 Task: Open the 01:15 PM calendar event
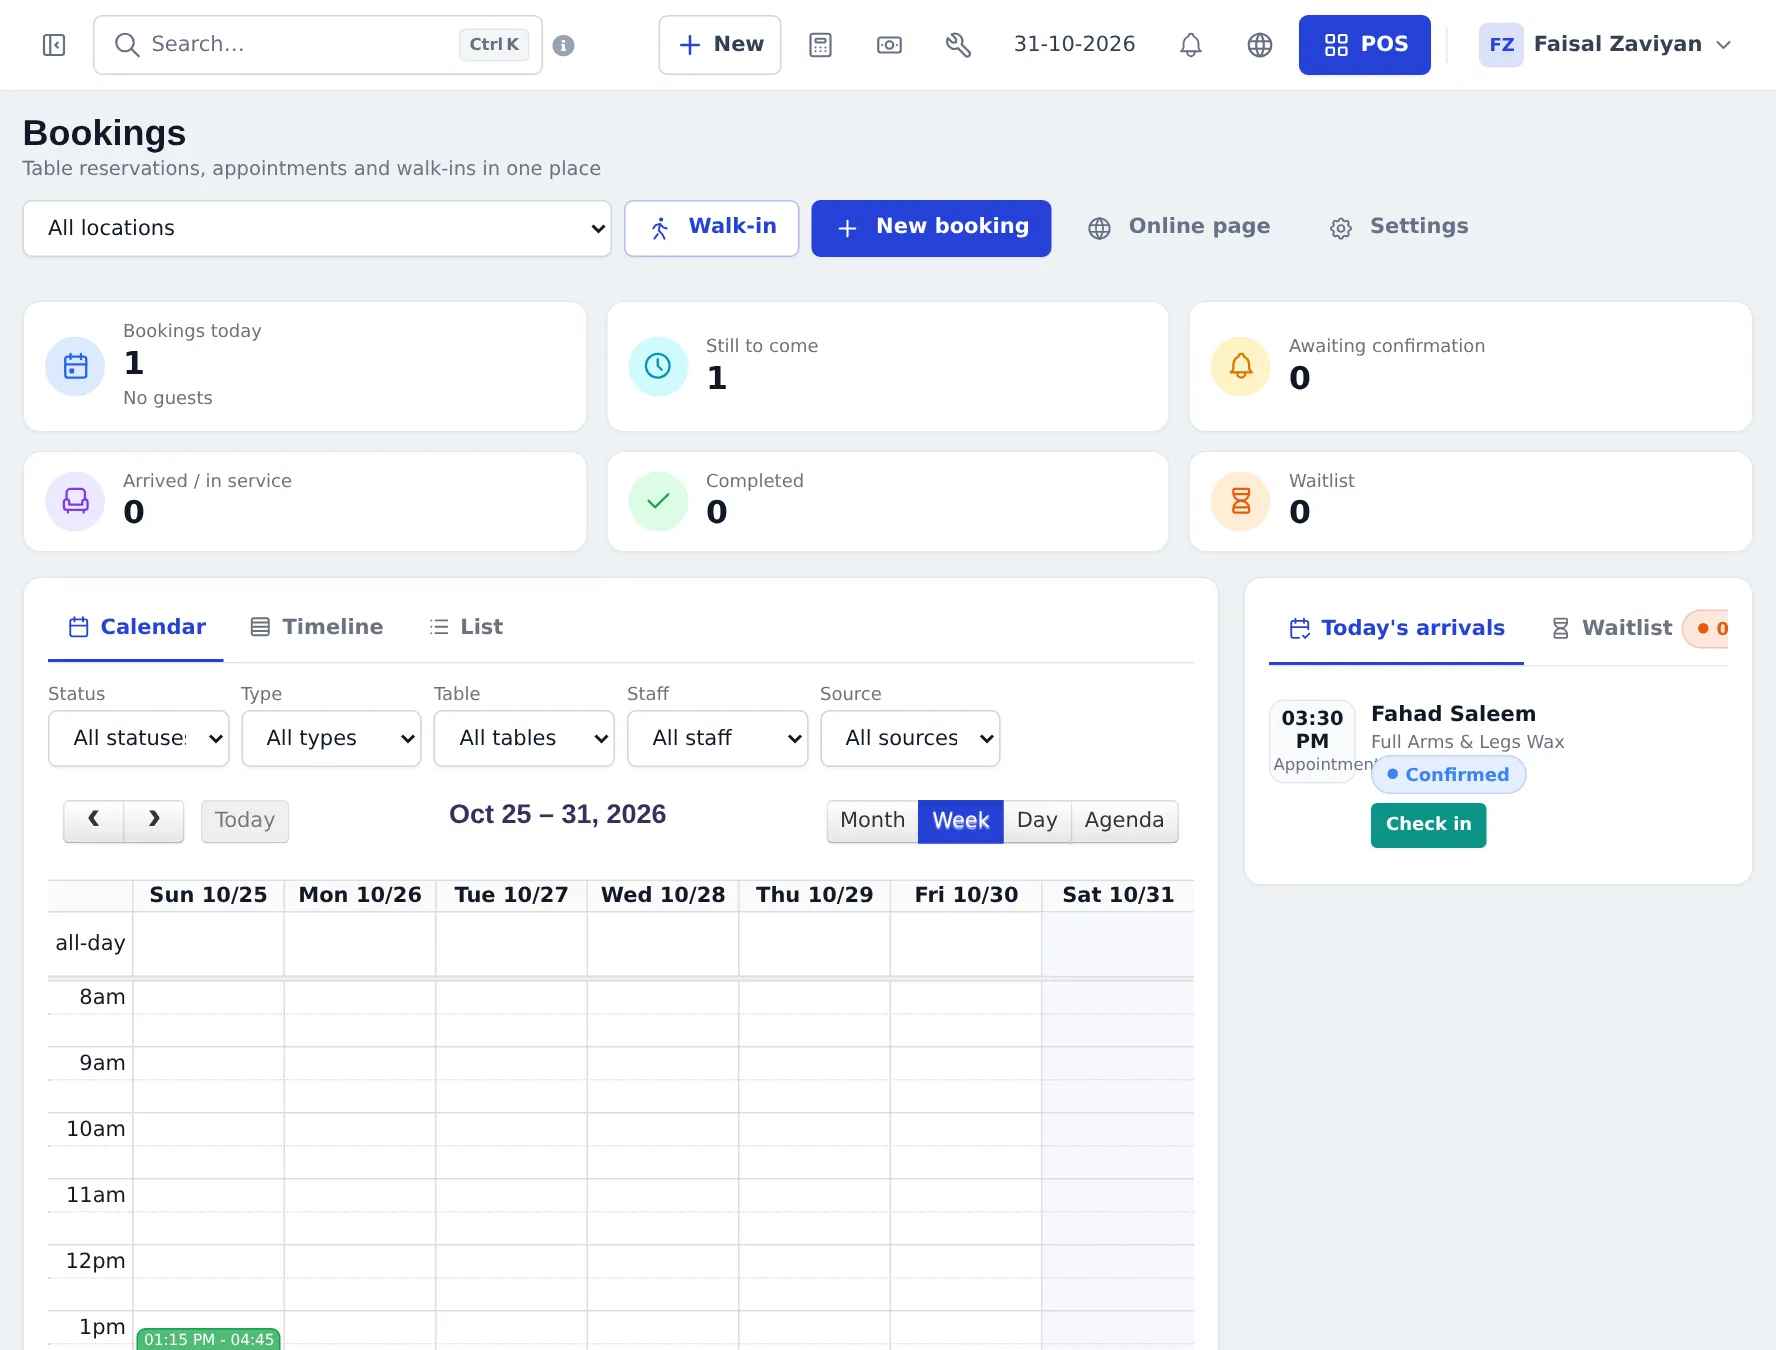coord(208,1339)
